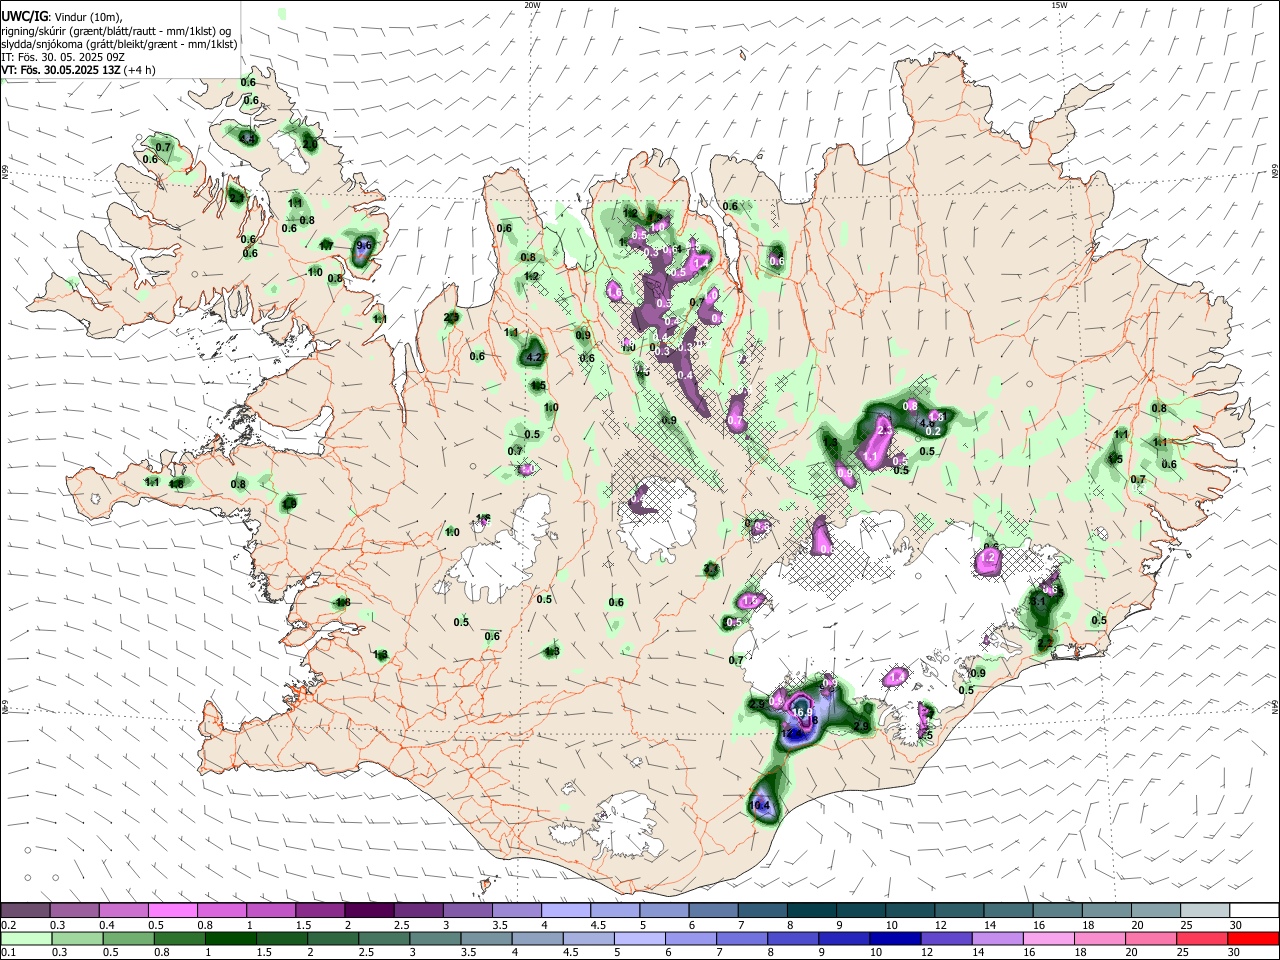Click the '20W' longitude label

click(x=532, y=5)
